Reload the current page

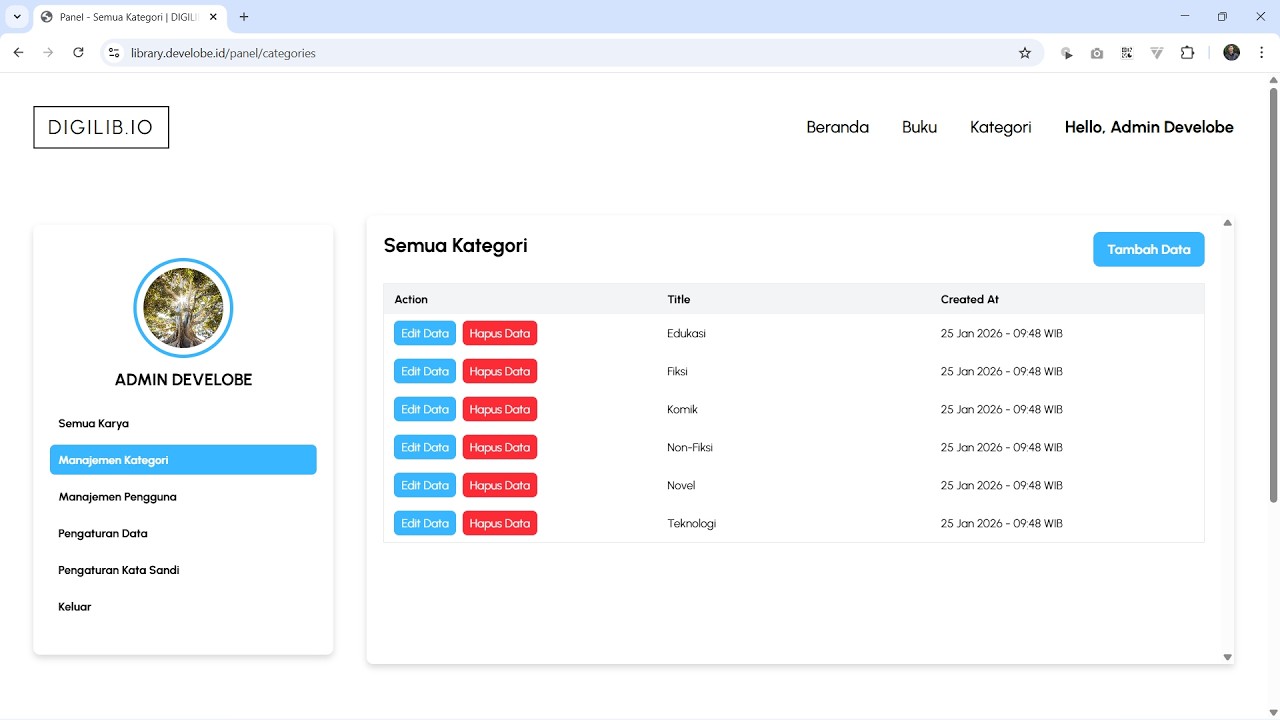tap(78, 53)
